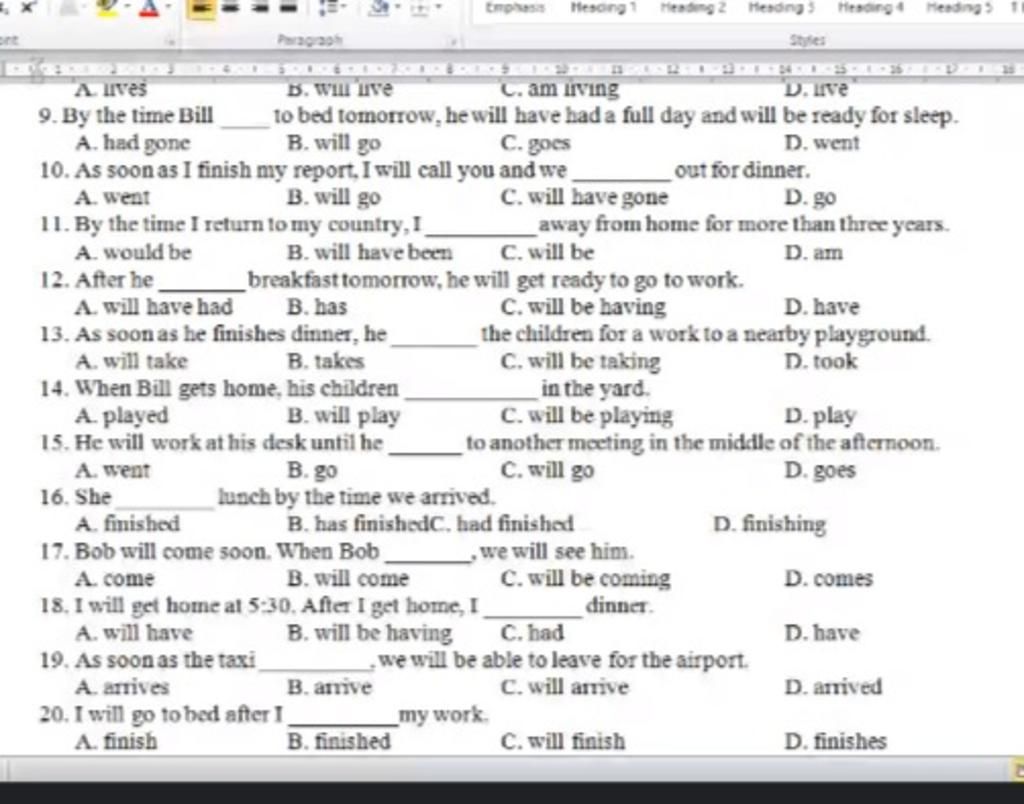Click 'A. played' in question 14

[121, 415]
